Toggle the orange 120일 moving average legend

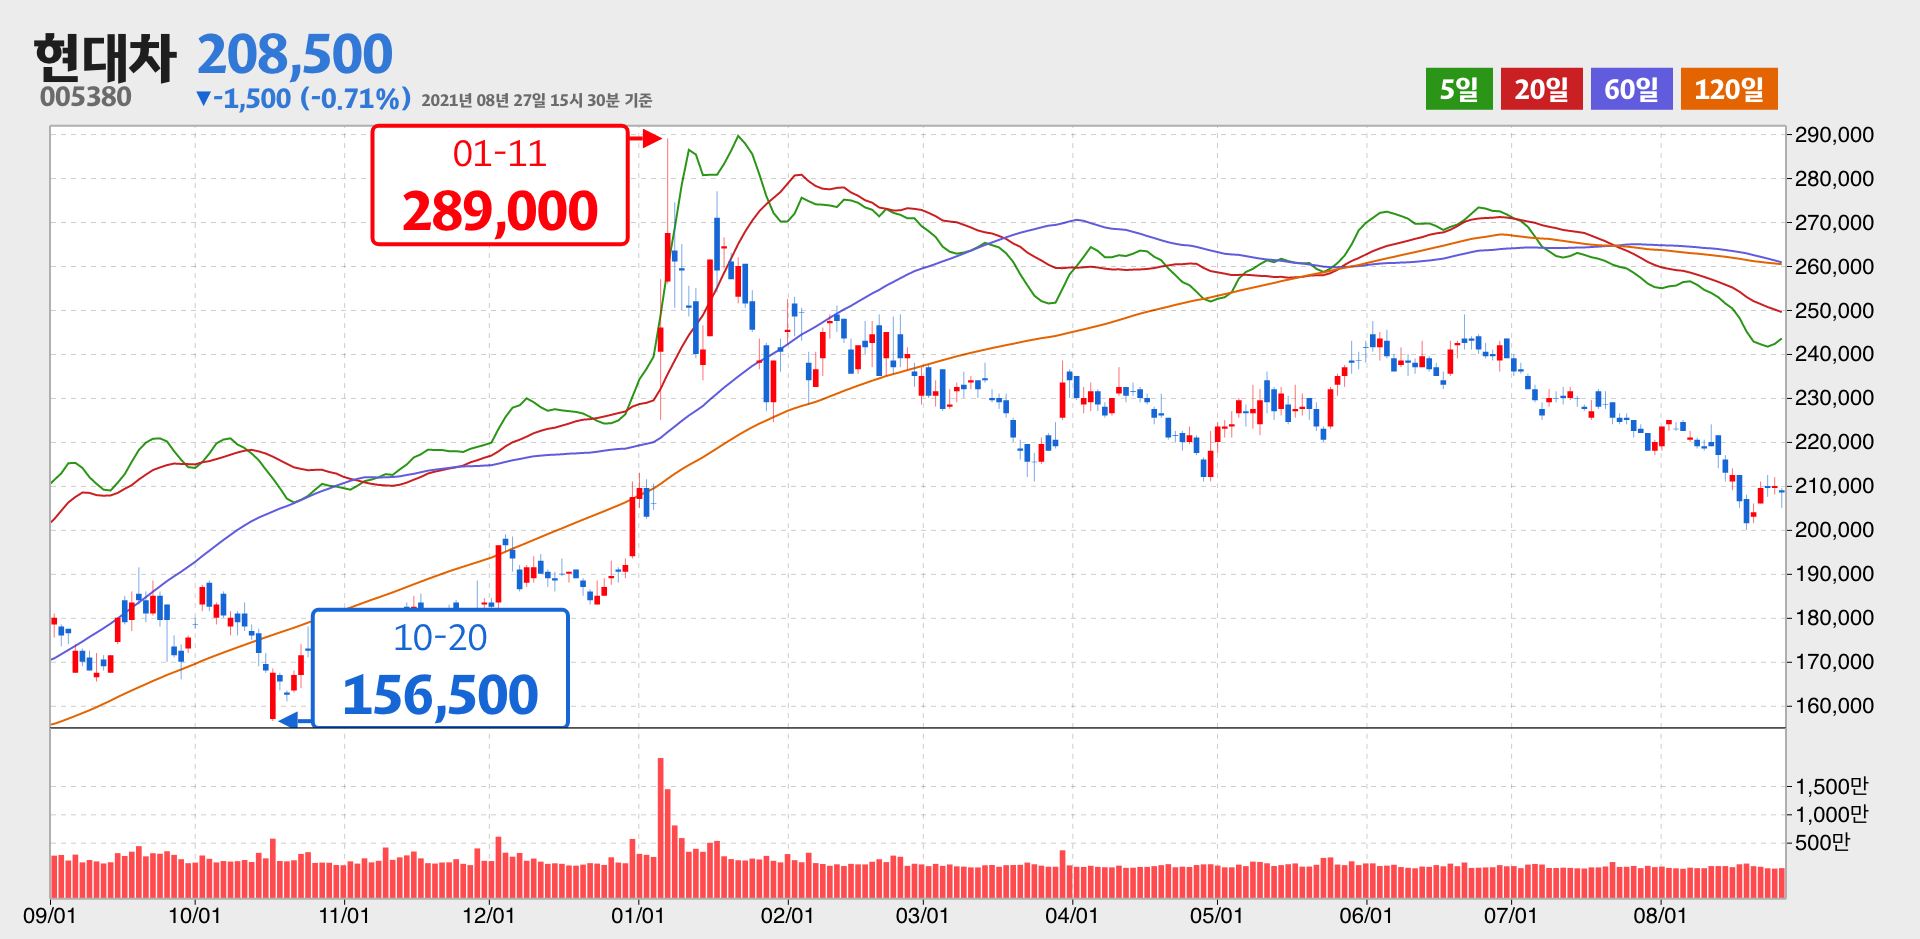[1729, 89]
